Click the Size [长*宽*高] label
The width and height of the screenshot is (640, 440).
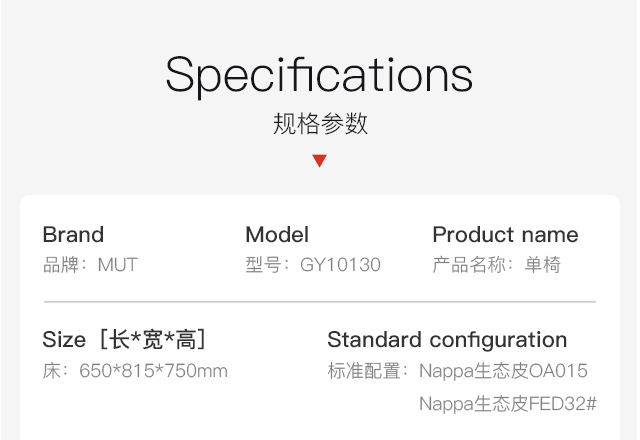tap(124, 340)
